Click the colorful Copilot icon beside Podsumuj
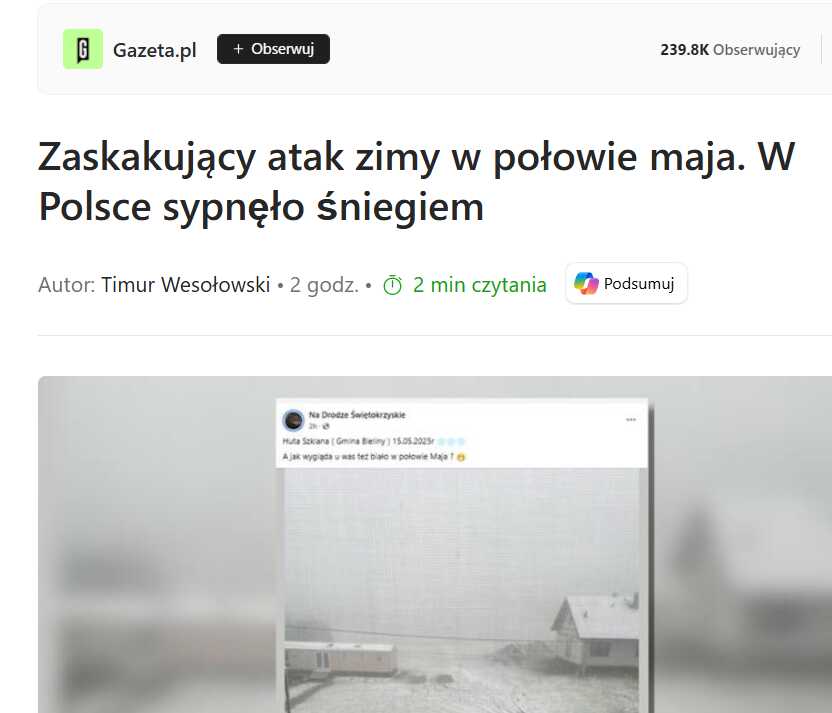The width and height of the screenshot is (832, 713). 586,283
